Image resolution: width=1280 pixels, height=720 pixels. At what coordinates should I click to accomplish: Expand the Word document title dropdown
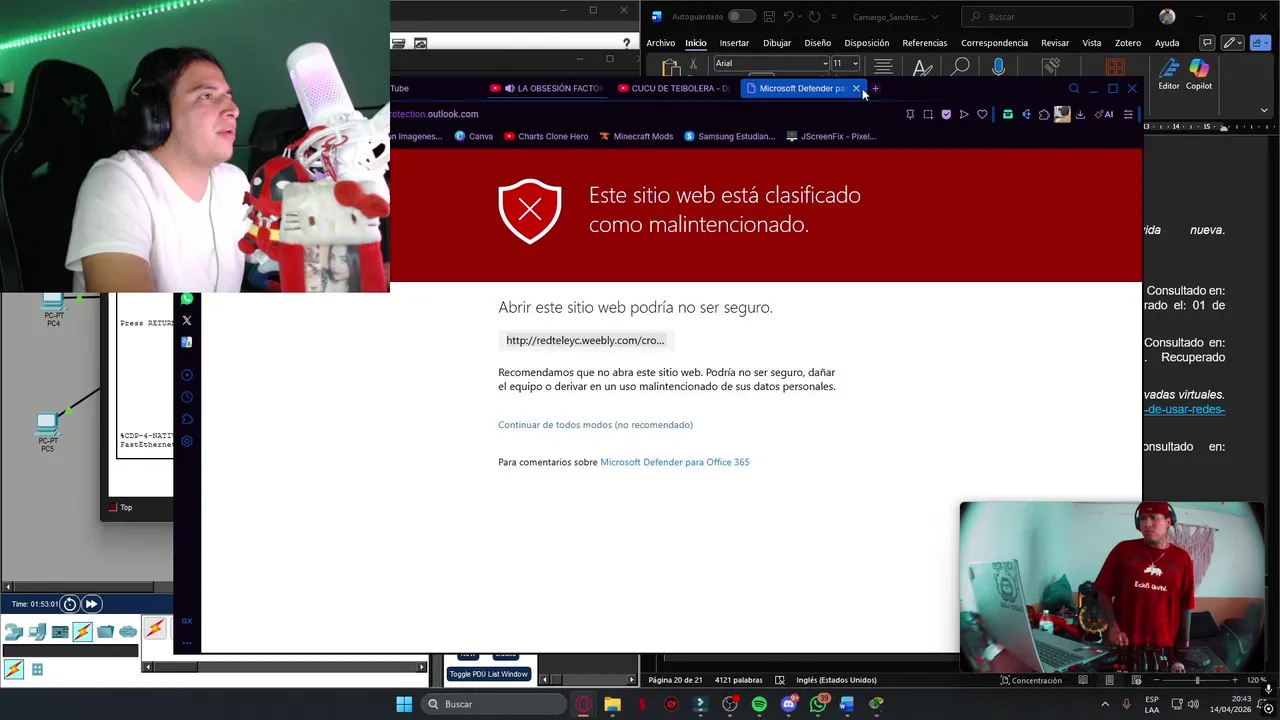935,17
